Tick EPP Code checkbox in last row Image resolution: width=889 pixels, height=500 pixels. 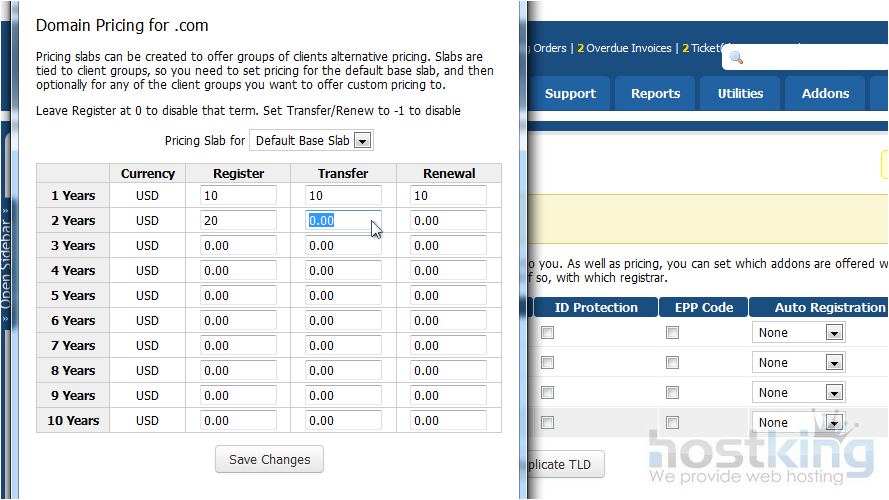672,423
